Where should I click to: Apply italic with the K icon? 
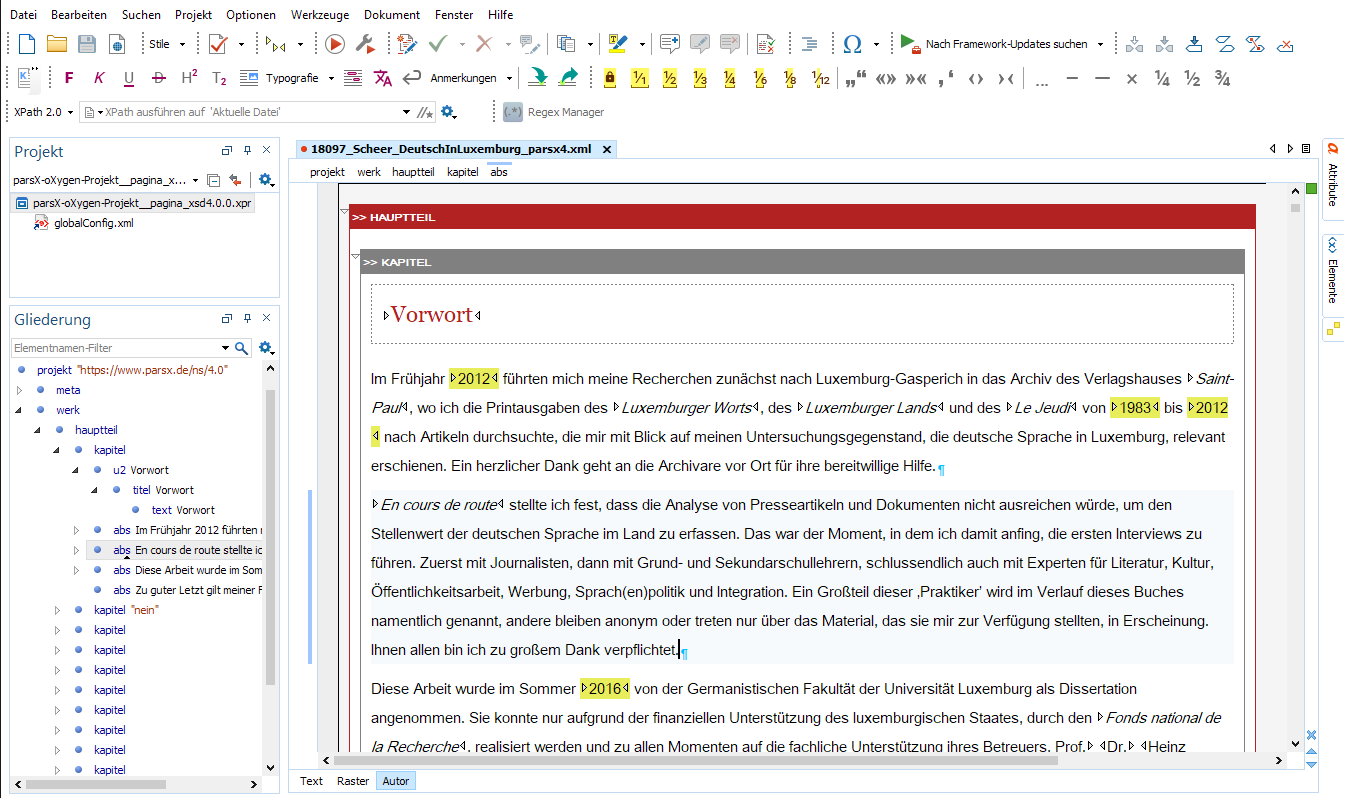click(x=99, y=78)
